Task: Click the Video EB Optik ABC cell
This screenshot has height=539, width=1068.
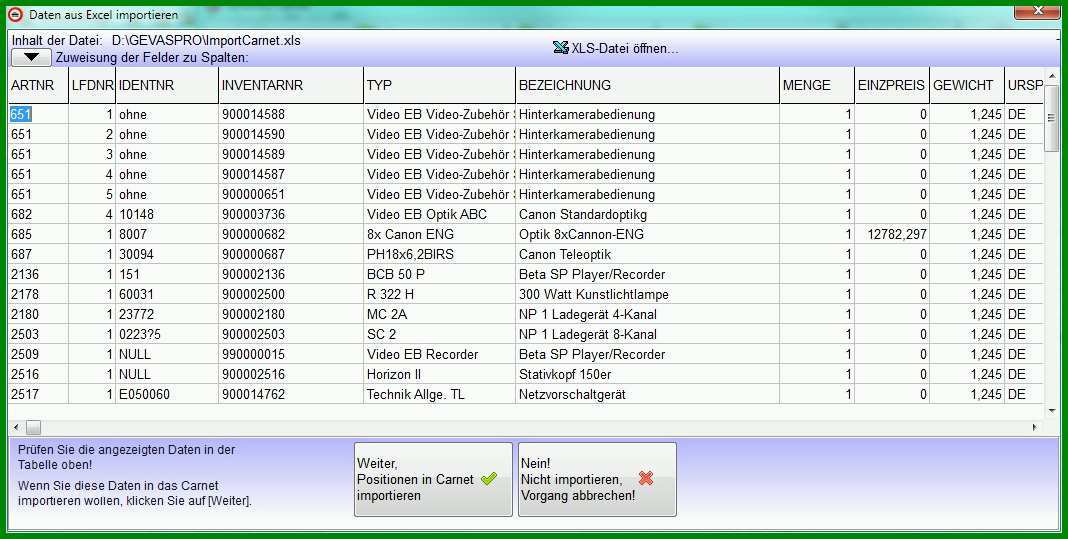Action: (440, 214)
